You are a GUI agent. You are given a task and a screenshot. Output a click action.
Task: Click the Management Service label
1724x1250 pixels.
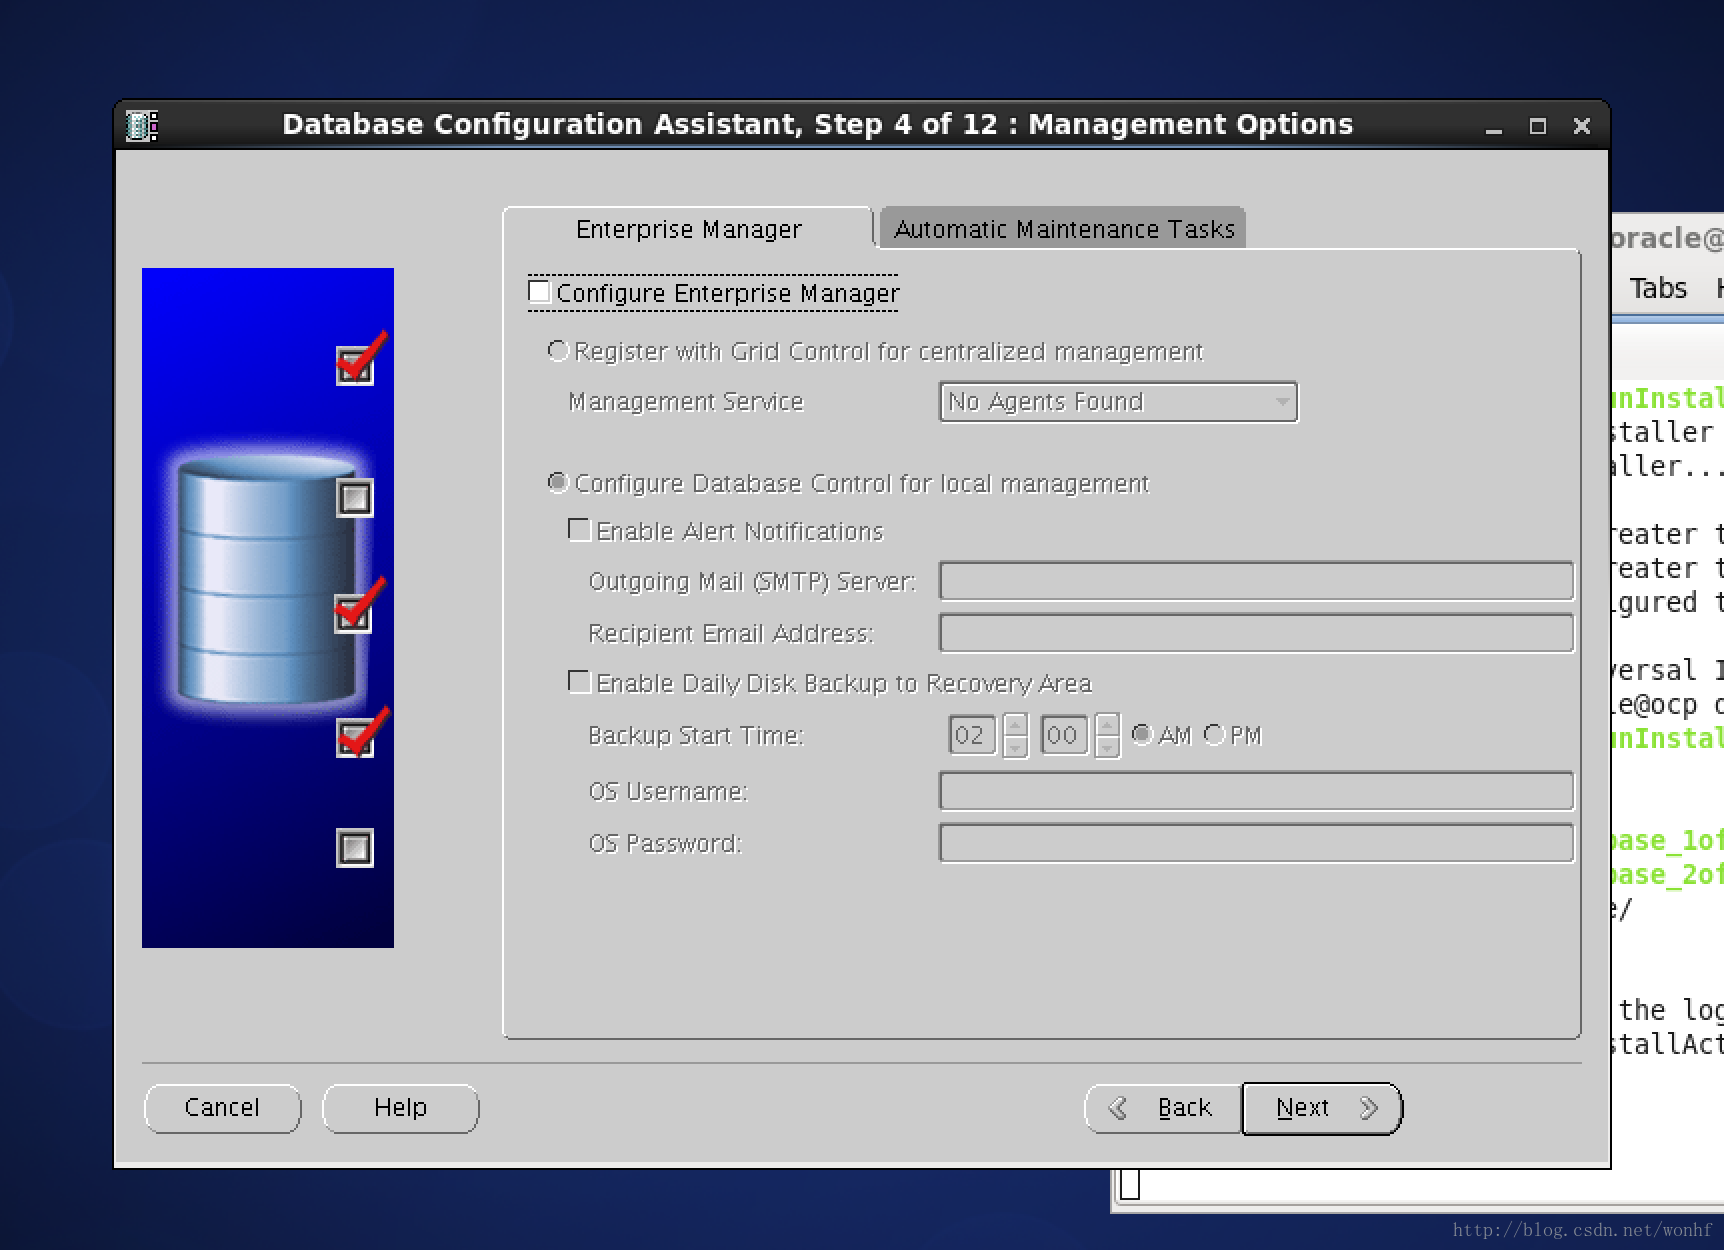(x=686, y=402)
